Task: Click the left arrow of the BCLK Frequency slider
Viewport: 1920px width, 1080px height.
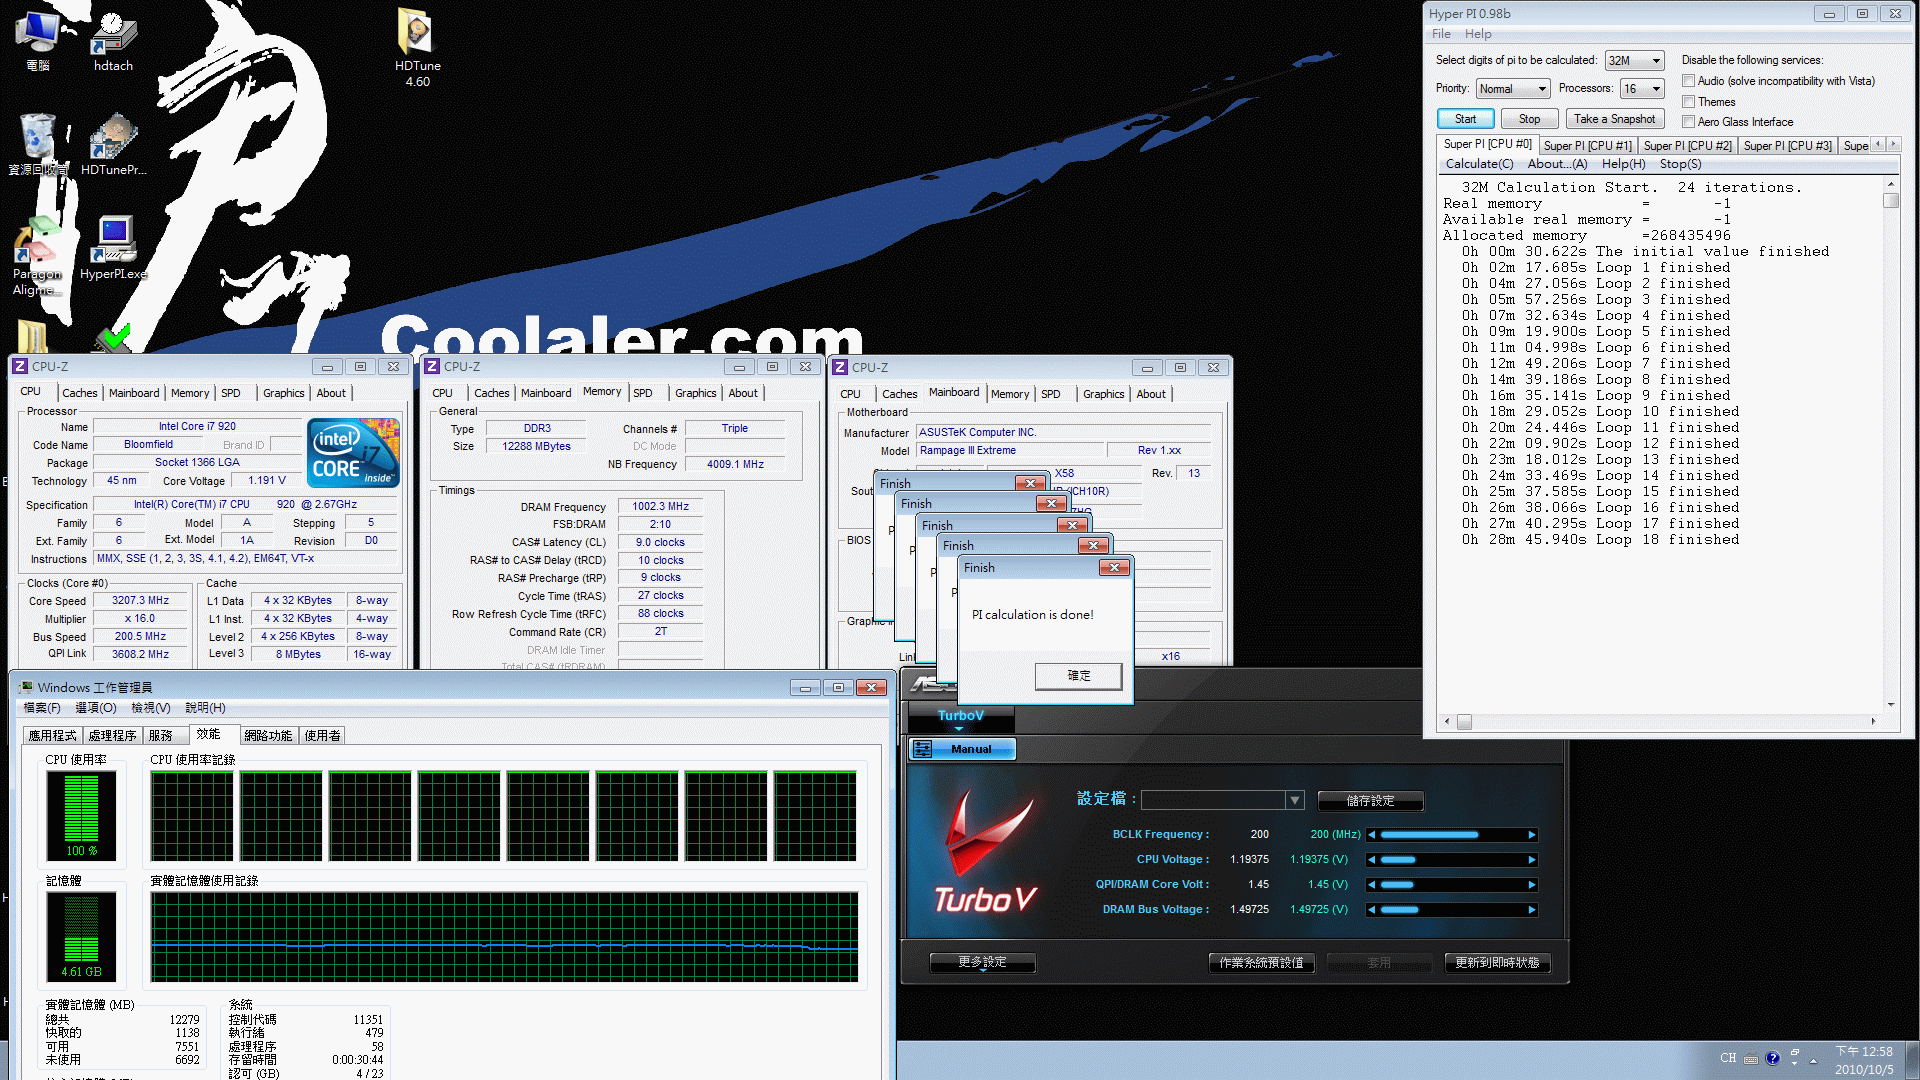Action: tap(1372, 835)
